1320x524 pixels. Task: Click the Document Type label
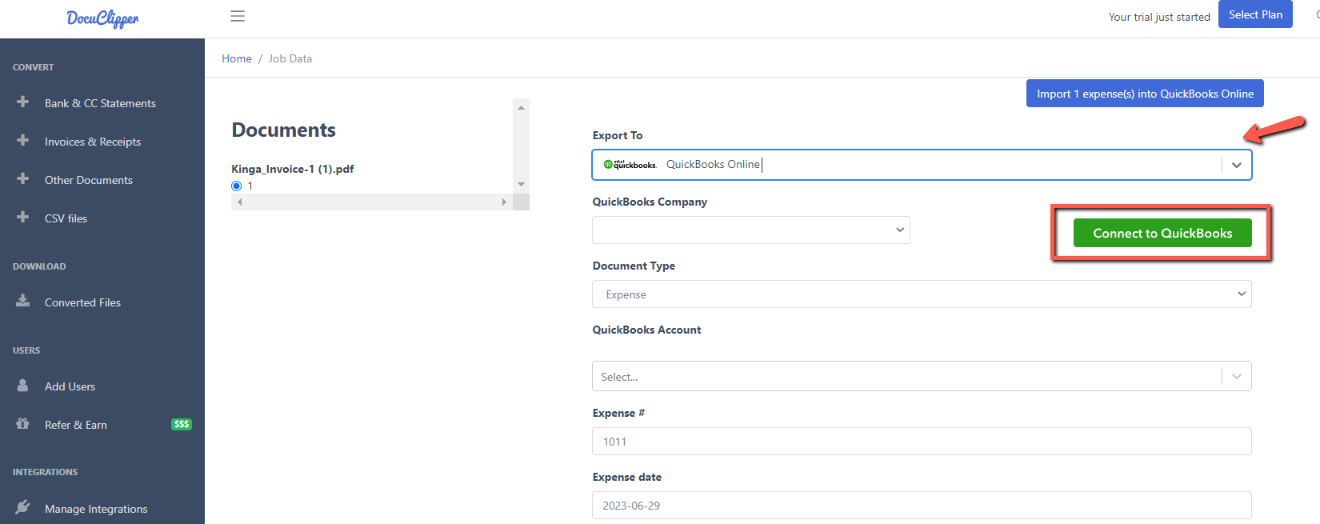[x=633, y=266]
